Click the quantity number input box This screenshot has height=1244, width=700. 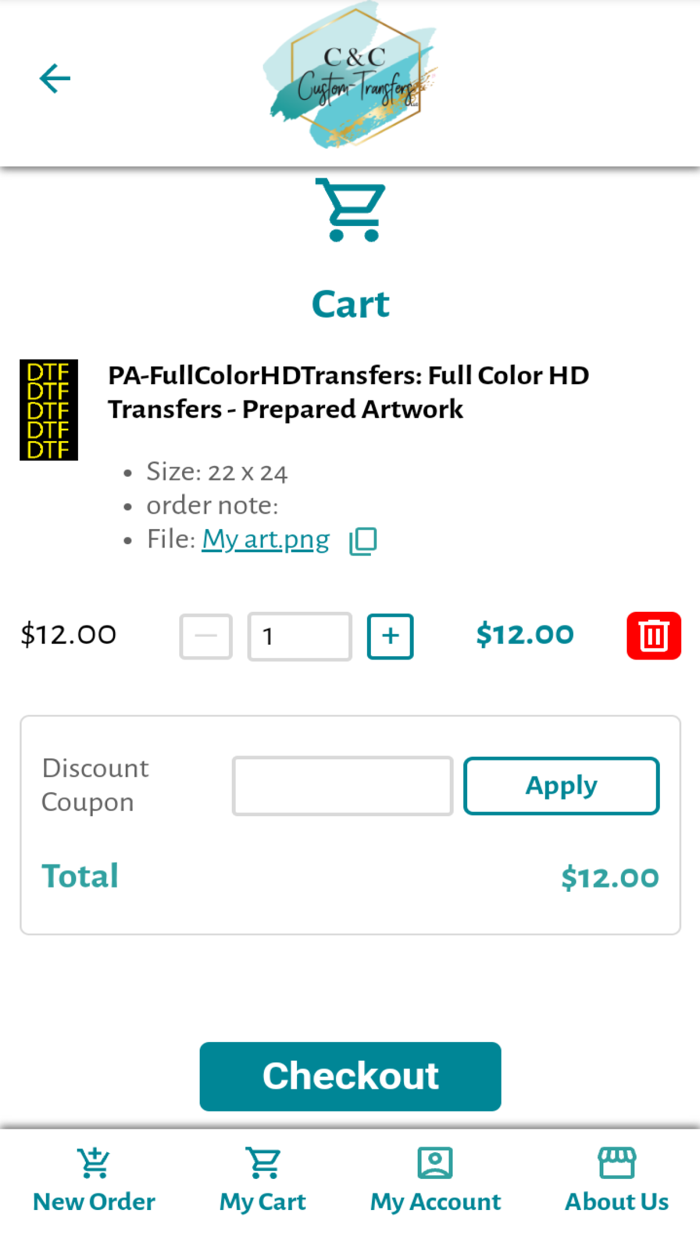click(299, 636)
